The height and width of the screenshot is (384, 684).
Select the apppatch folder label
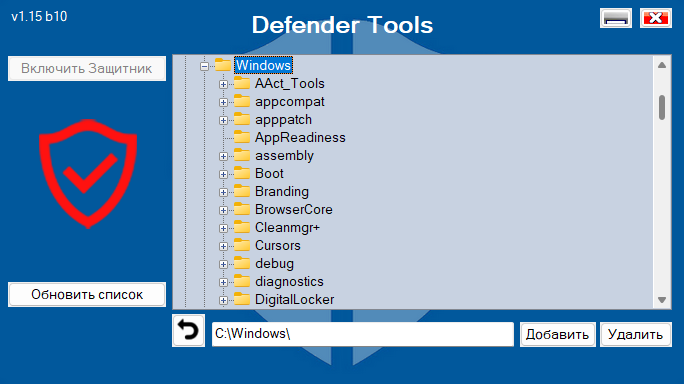point(284,120)
